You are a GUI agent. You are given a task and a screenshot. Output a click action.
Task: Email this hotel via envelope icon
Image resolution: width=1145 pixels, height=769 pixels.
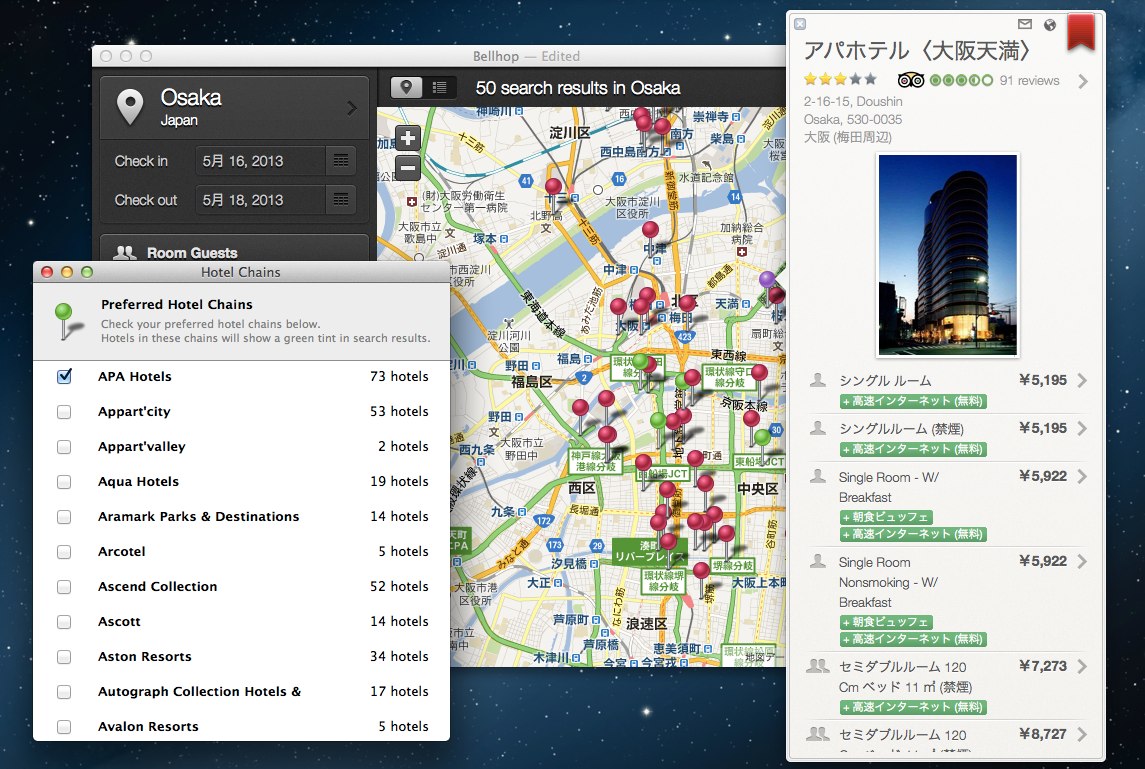1025,24
